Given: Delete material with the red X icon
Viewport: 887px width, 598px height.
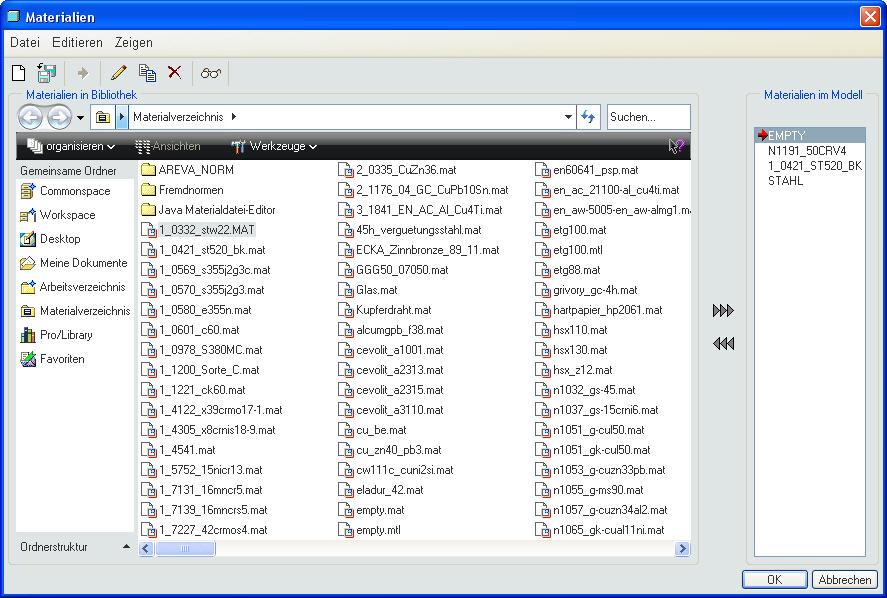Looking at the screenshot, I should 175,72.
